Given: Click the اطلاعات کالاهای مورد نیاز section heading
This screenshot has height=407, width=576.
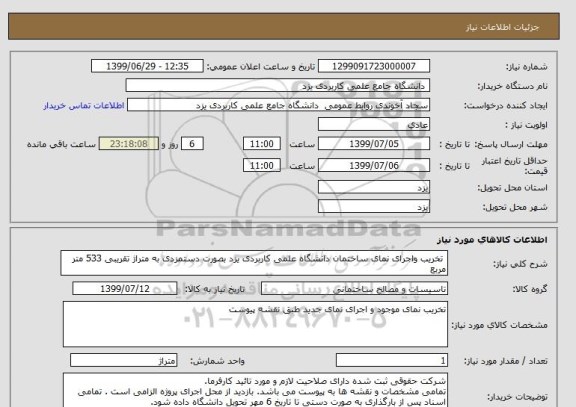Looking at the screenshot, I should pyautogui.click(x=492, y=240).
